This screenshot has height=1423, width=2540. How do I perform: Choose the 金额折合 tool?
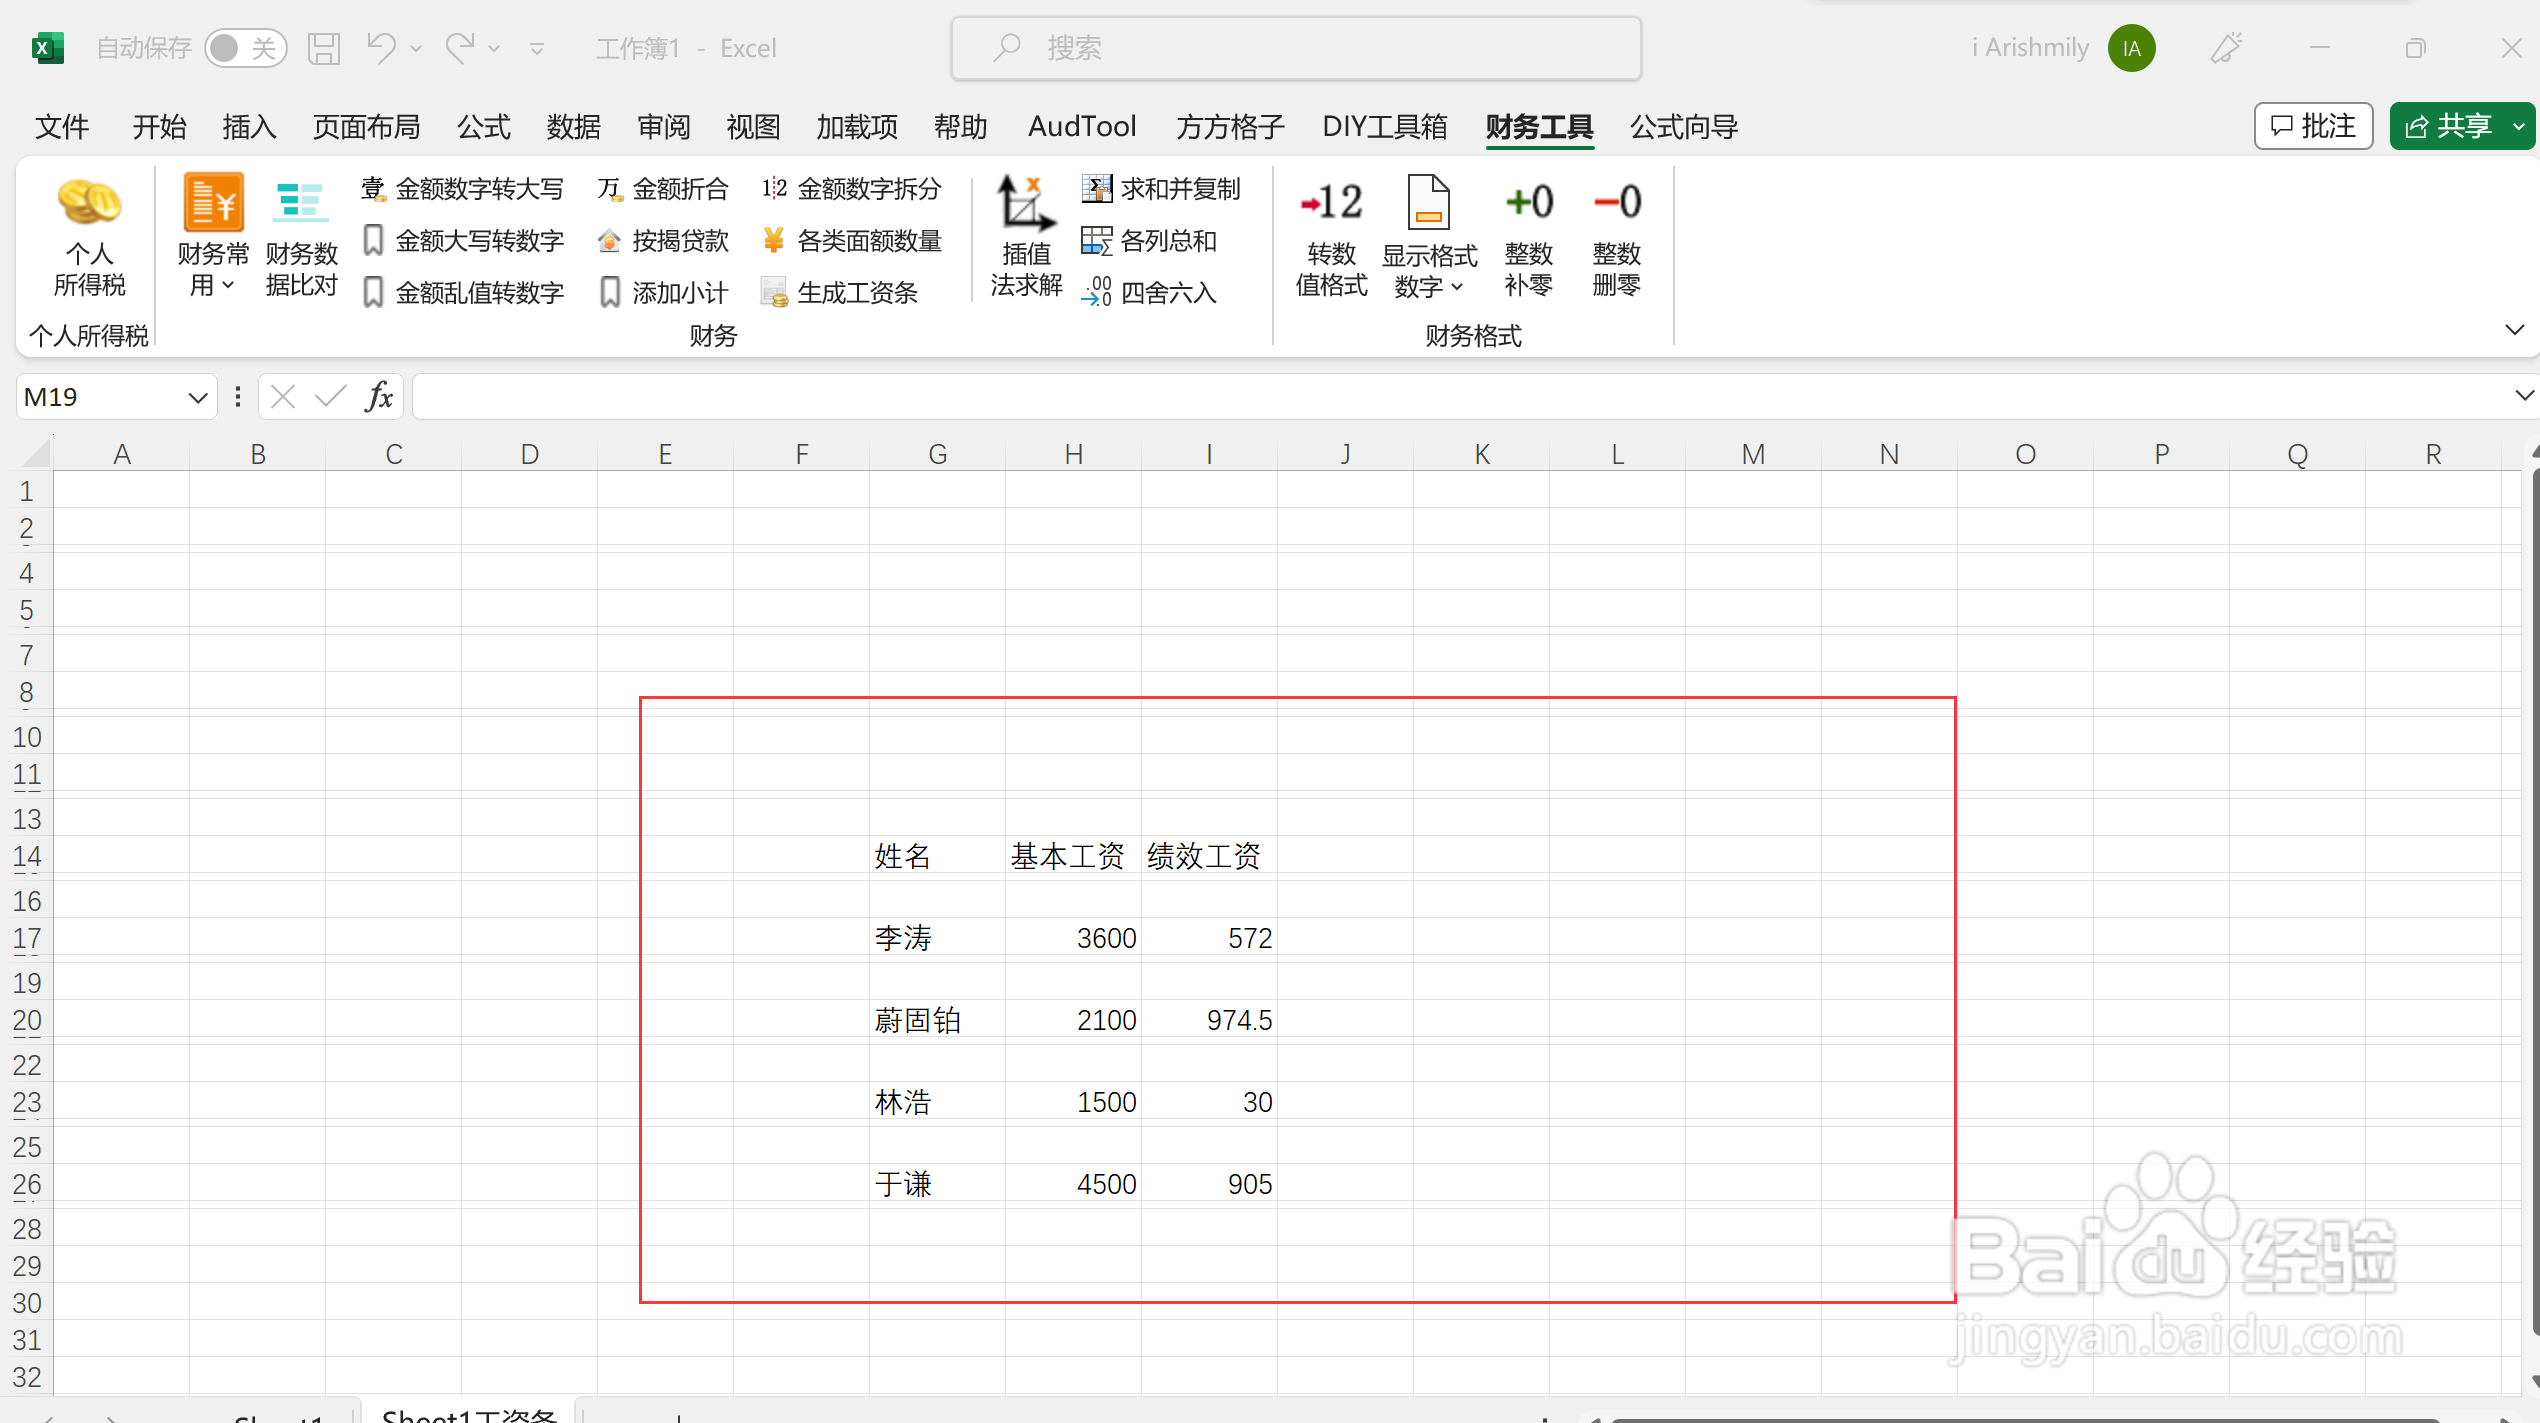click(x=663, y=189)
